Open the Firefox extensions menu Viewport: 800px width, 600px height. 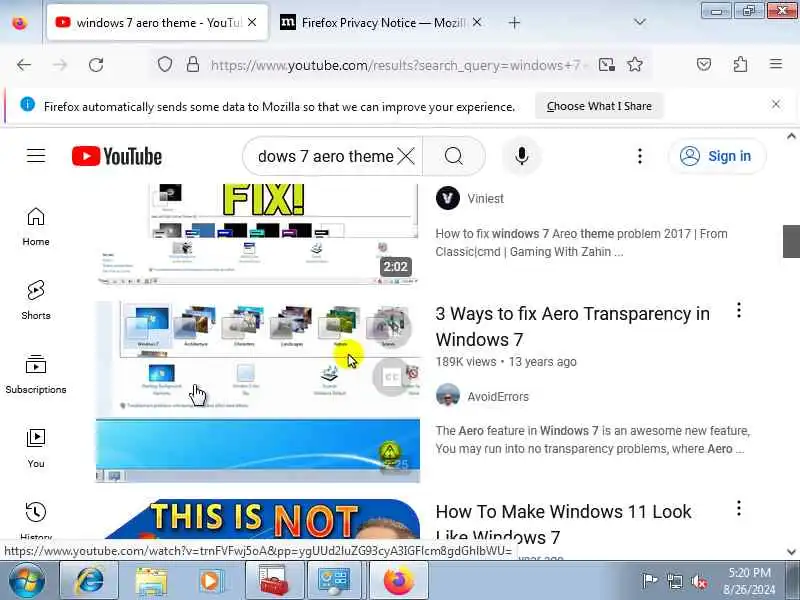point(740,64)
